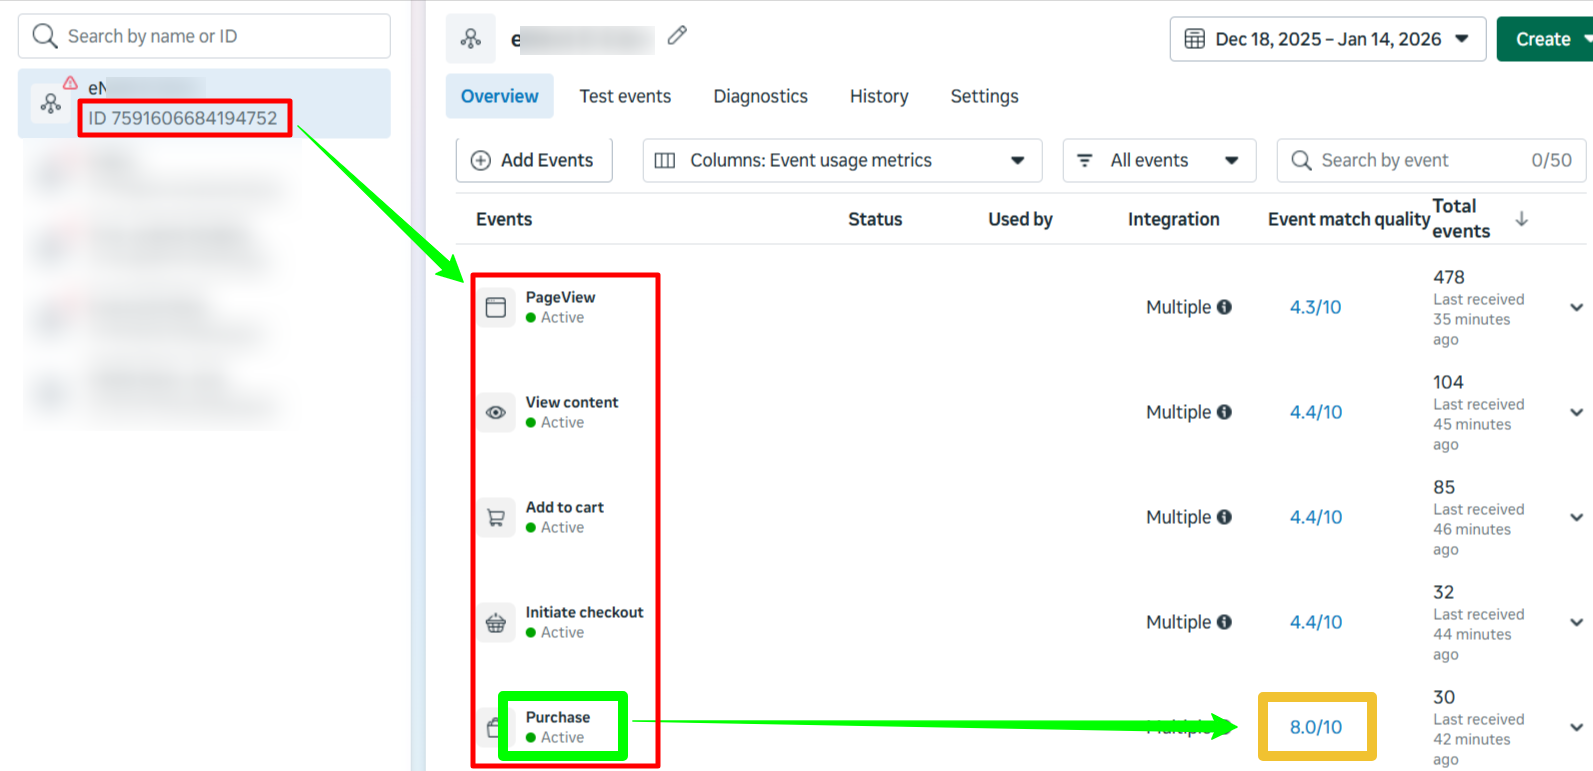Show info for View content Multiple integration
The image size is (1593, 771).
pyautogui.click(x=1224, y=412)
